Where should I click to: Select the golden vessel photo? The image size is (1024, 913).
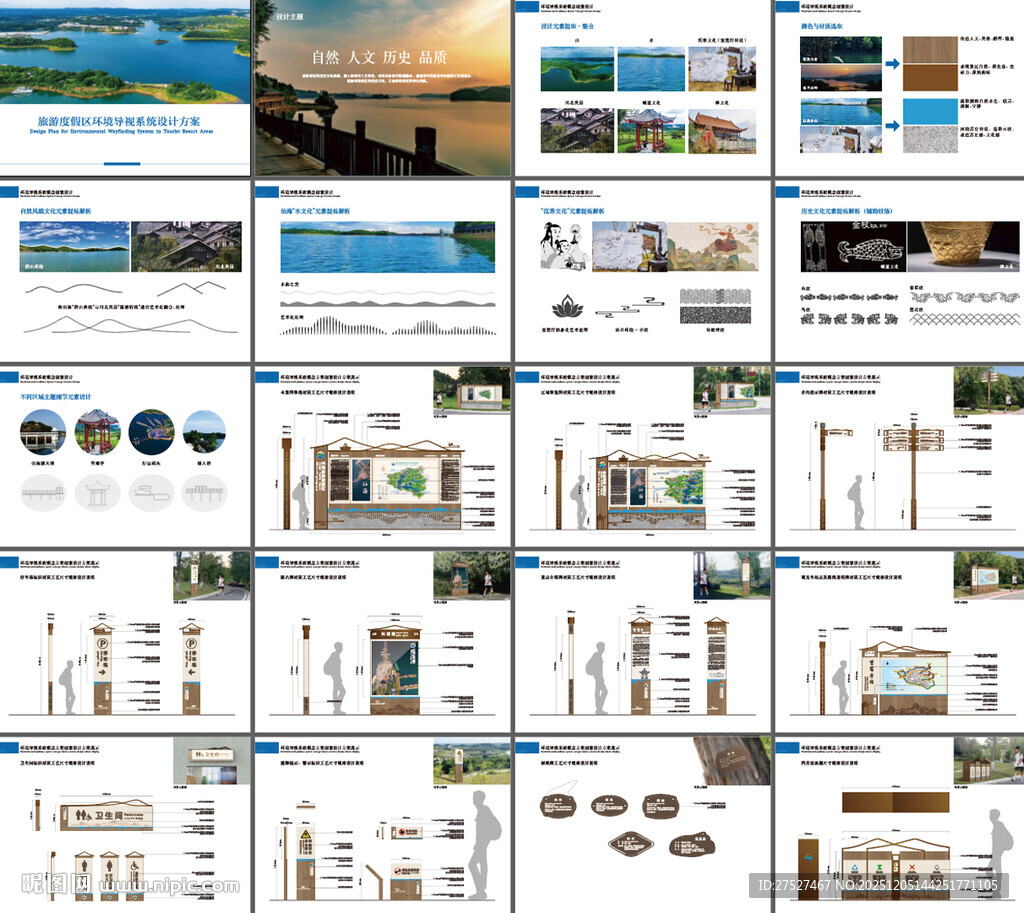coord(963,246)
